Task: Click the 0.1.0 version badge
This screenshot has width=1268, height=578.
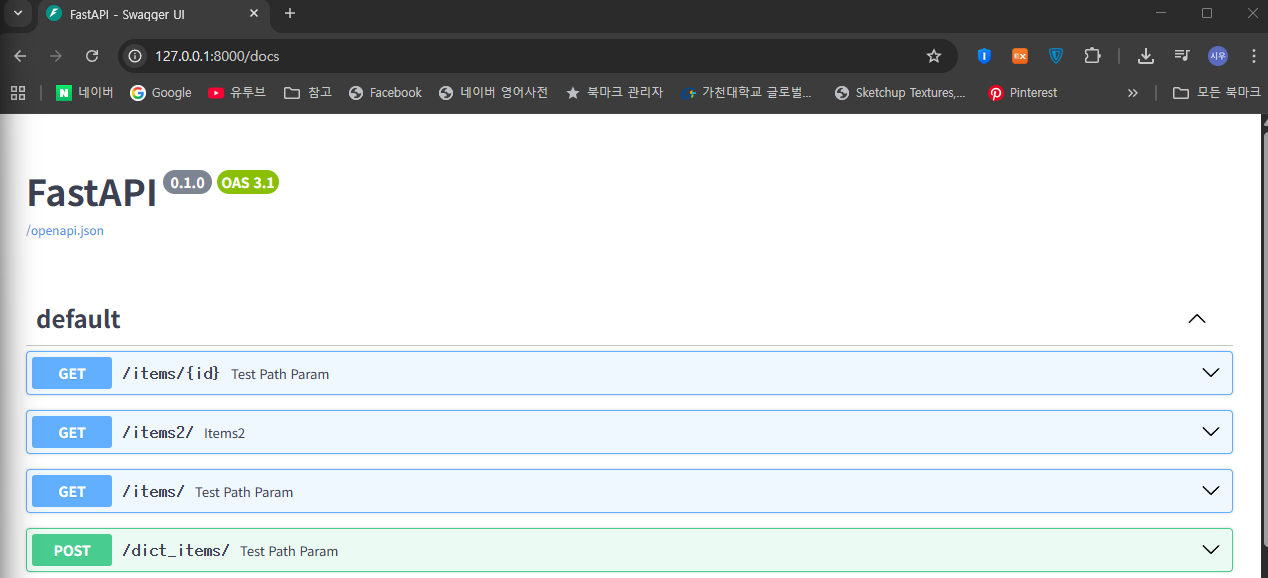Action: click(187, 183)
